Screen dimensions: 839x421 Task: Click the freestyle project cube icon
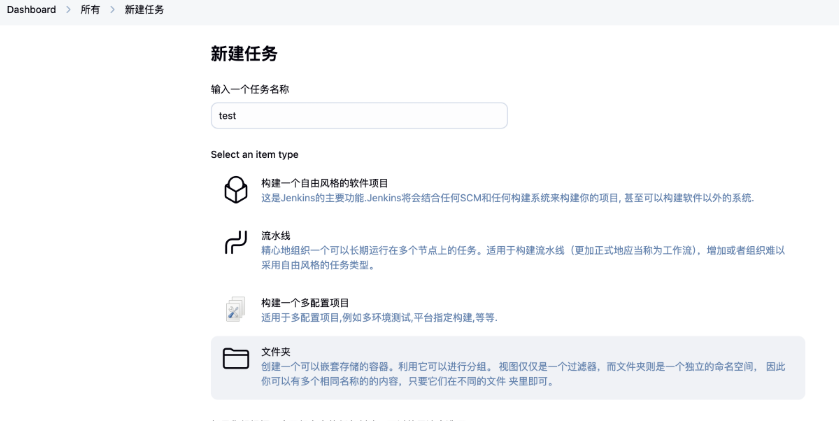click(235, 190)
